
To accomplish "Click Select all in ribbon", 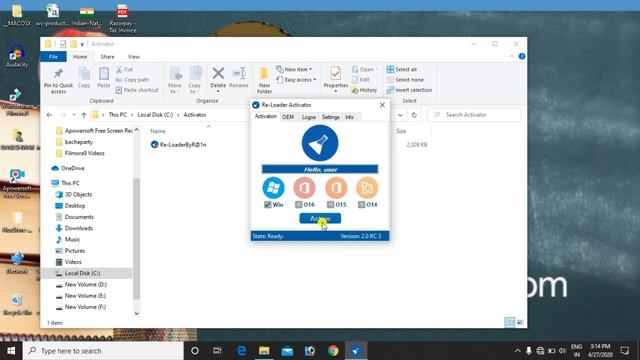I will (402, 69).
